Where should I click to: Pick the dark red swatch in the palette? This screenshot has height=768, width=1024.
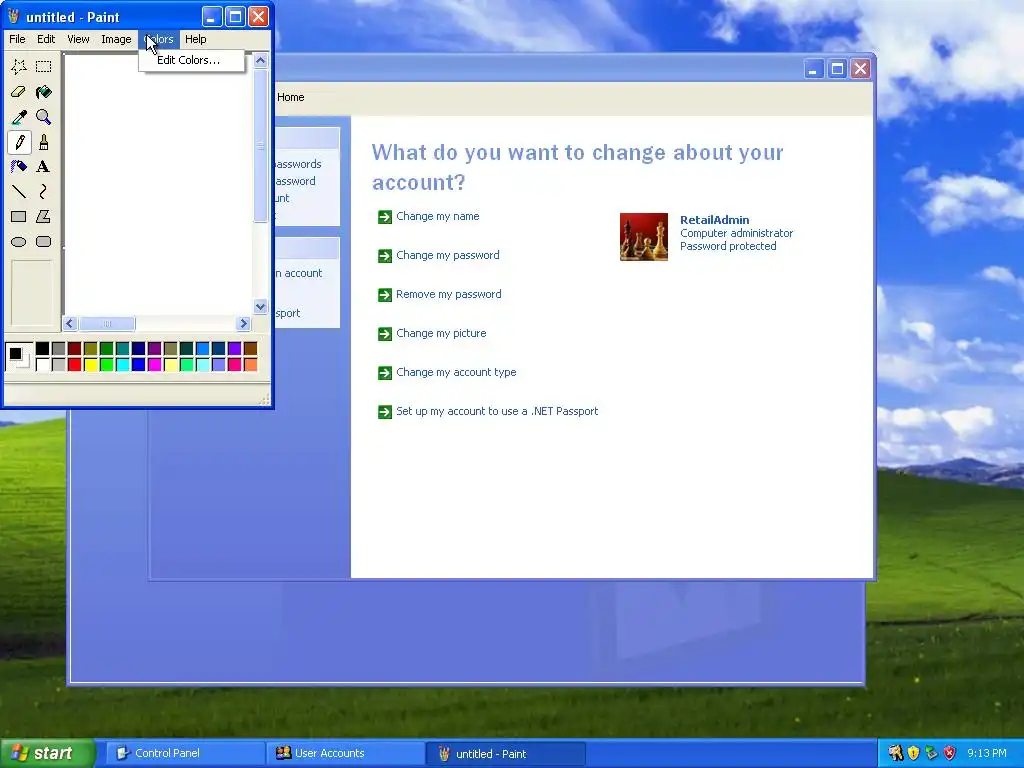[74, 349]
